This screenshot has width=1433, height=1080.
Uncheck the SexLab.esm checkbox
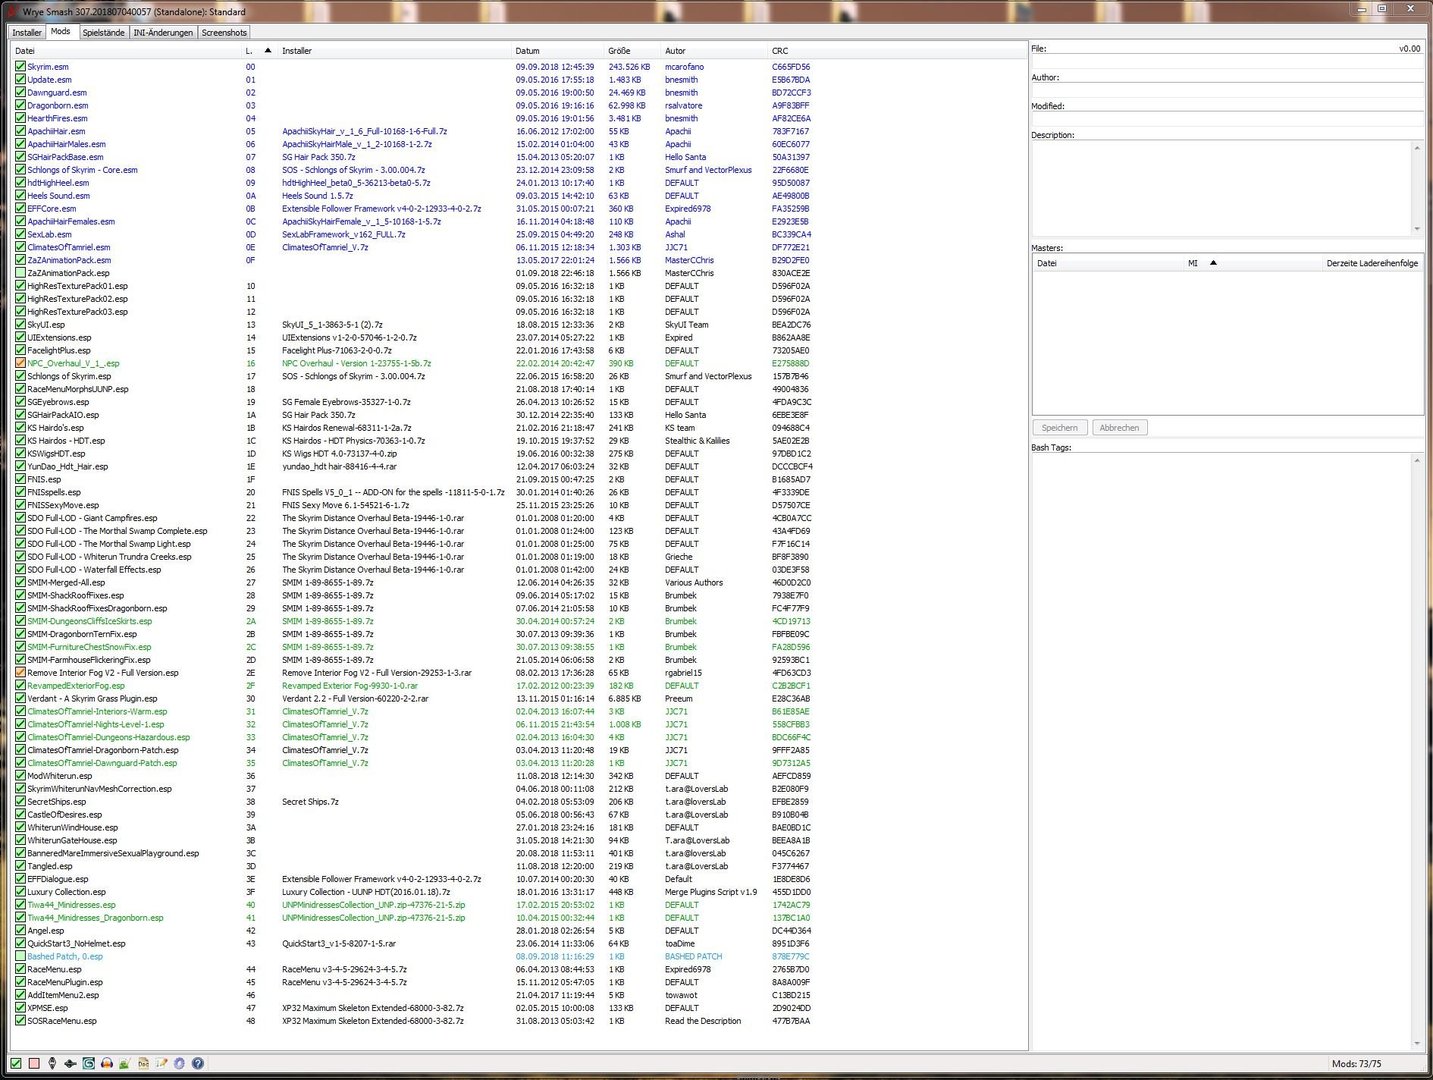pos(20,234)
